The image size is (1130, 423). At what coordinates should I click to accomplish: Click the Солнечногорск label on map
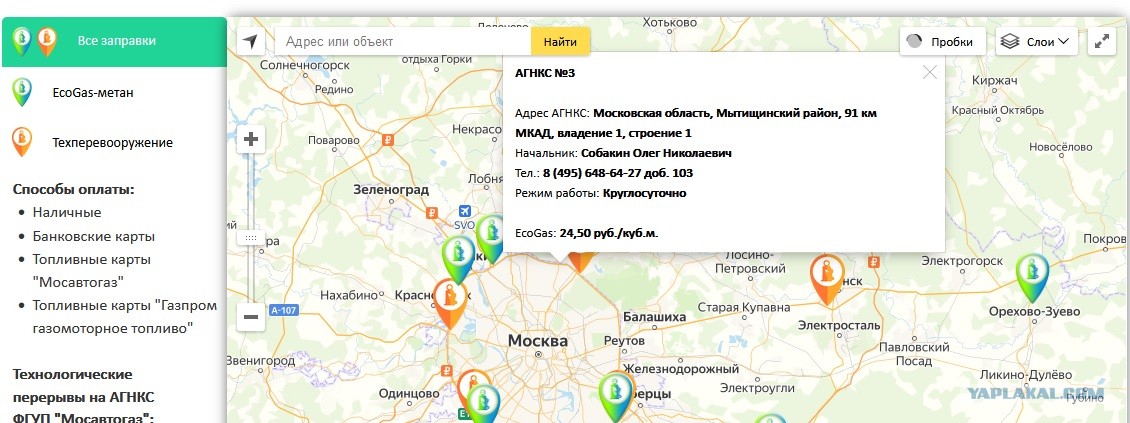[x=304, y=65]
